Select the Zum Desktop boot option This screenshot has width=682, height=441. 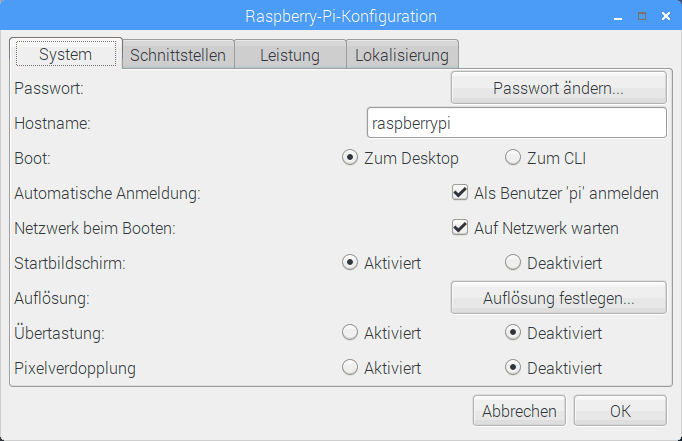coord(350,158)
